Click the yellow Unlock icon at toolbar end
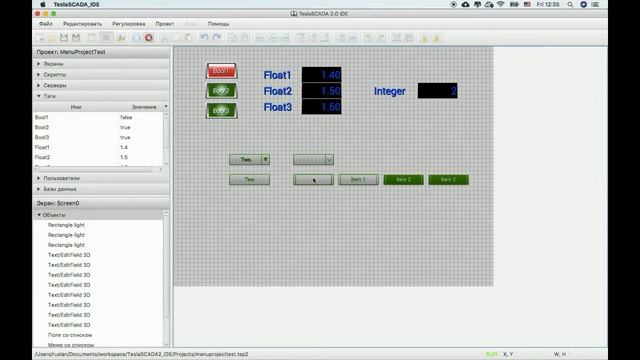This screenshot has width=640, height=360. (436, 38)
